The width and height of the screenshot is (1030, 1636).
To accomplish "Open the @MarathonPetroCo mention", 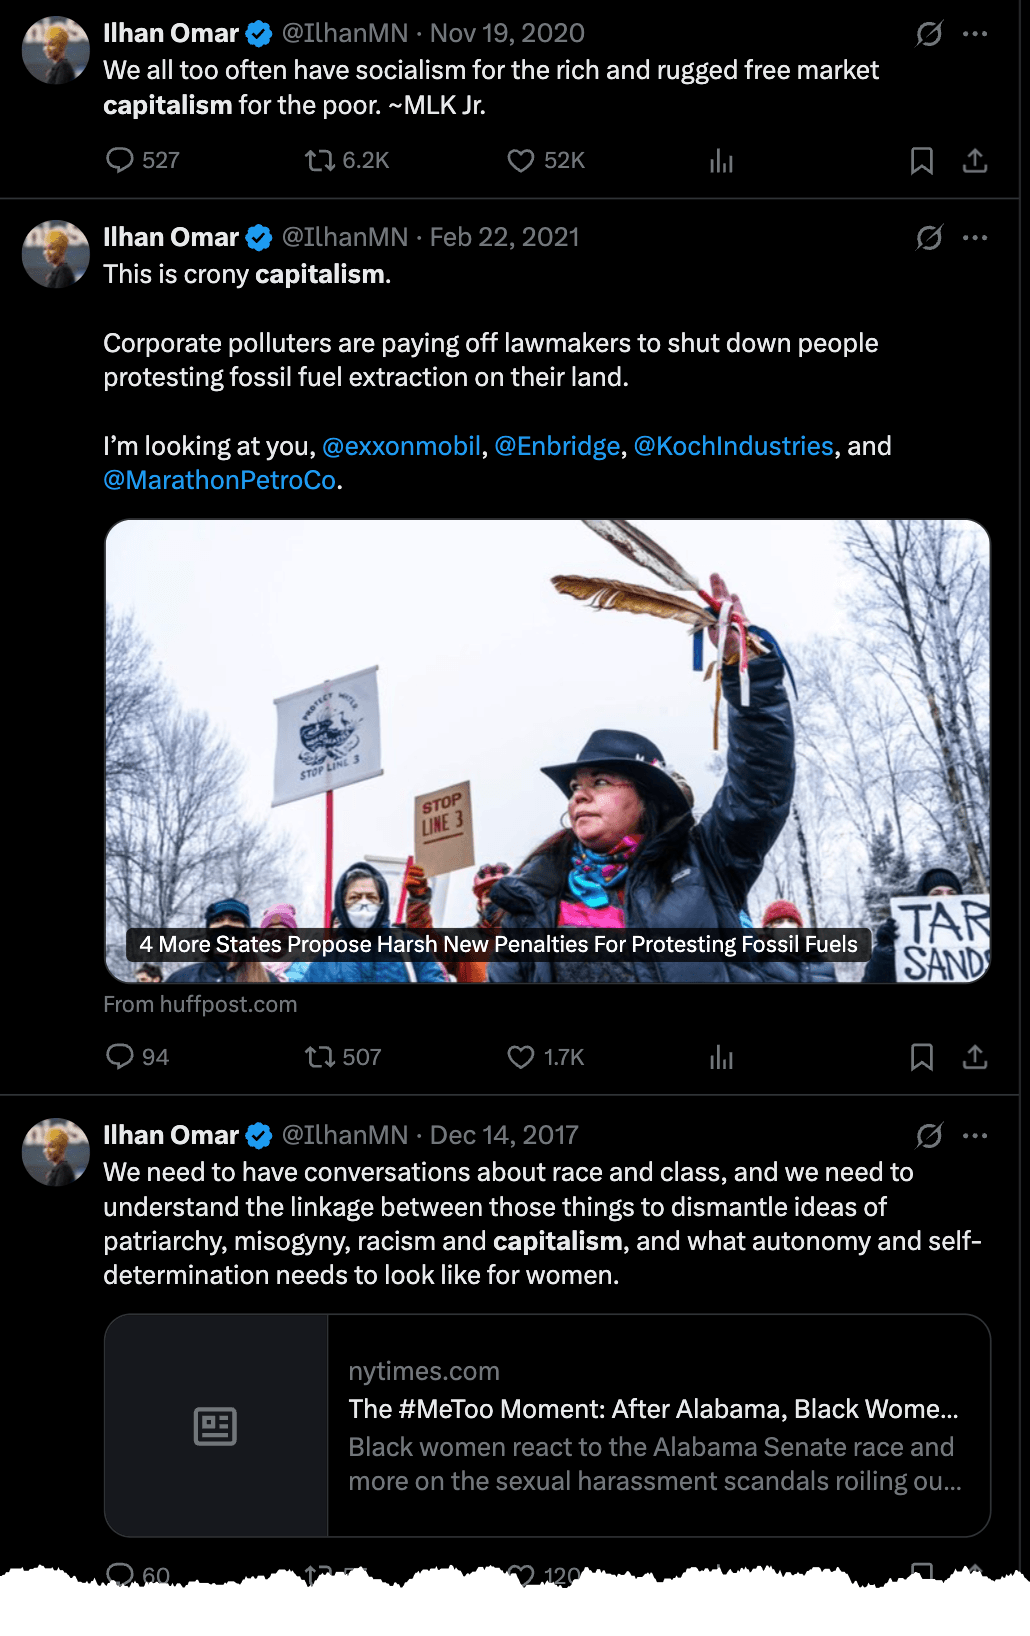I will tap(219, 480).
